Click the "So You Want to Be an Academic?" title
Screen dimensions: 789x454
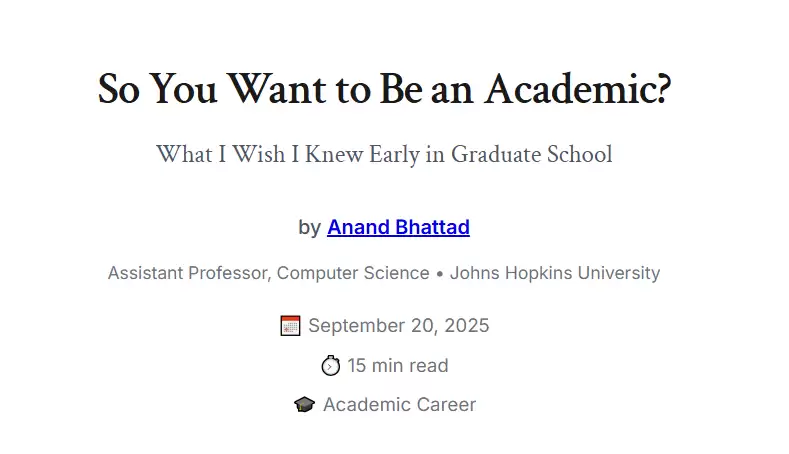(x=384, y=90)
